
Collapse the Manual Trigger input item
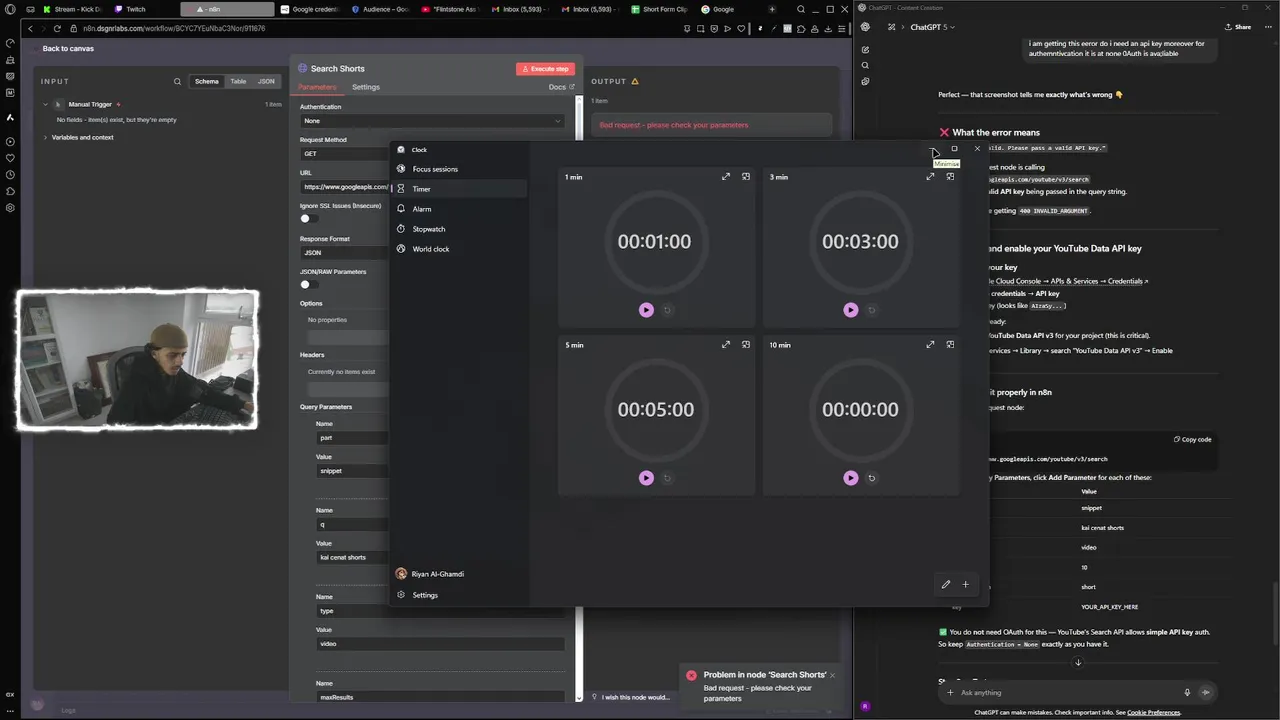(x=45, y=104)
